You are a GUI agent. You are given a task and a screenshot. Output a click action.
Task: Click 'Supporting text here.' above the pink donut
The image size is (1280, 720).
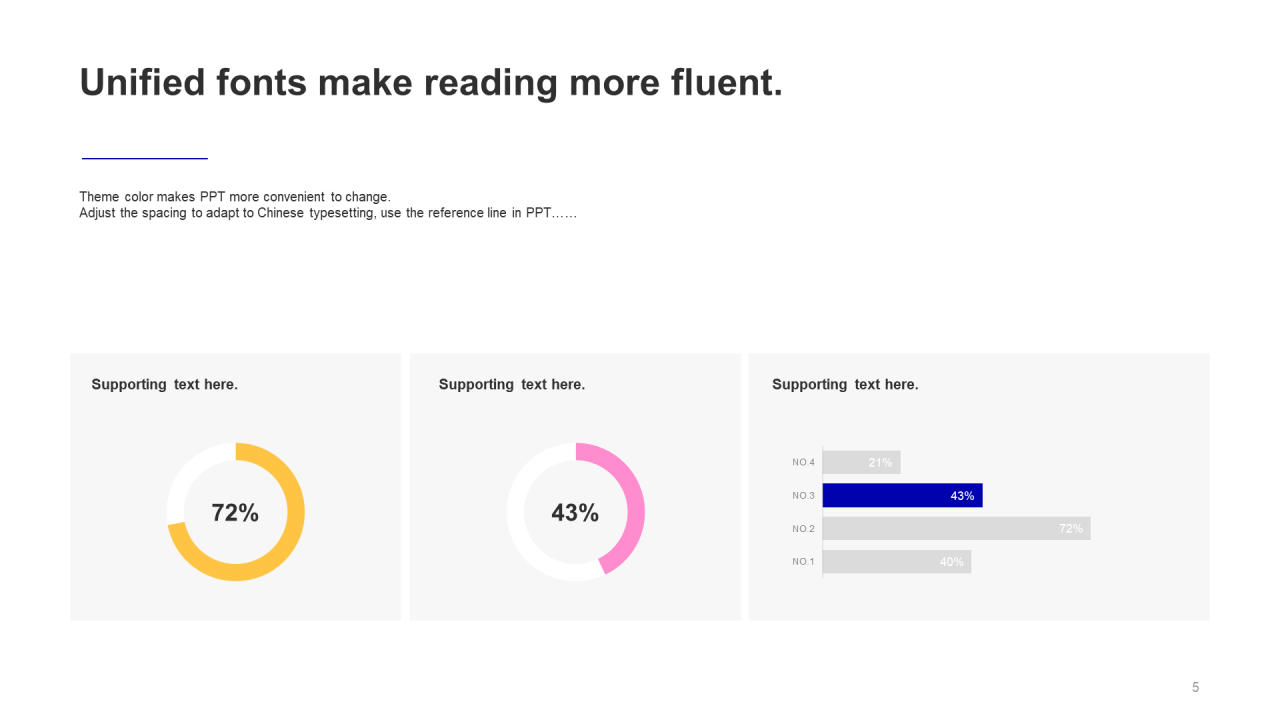point(512,384)
